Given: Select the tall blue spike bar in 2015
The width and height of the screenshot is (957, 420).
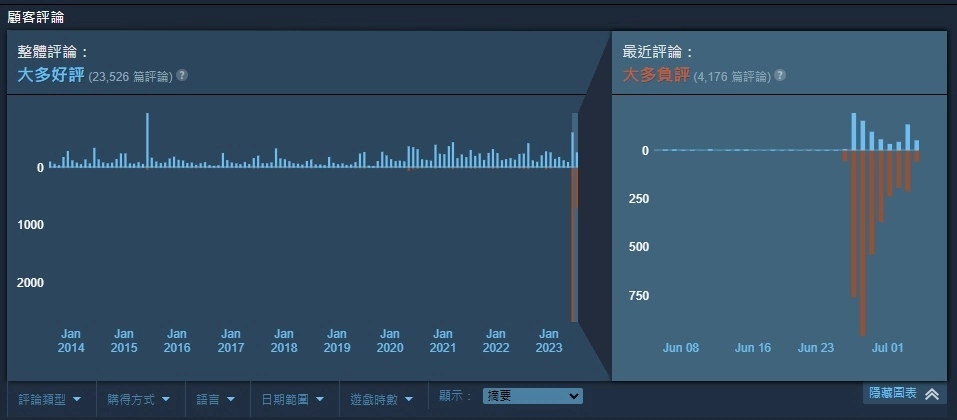Looking at the screenshot, I should coord(147,140).
